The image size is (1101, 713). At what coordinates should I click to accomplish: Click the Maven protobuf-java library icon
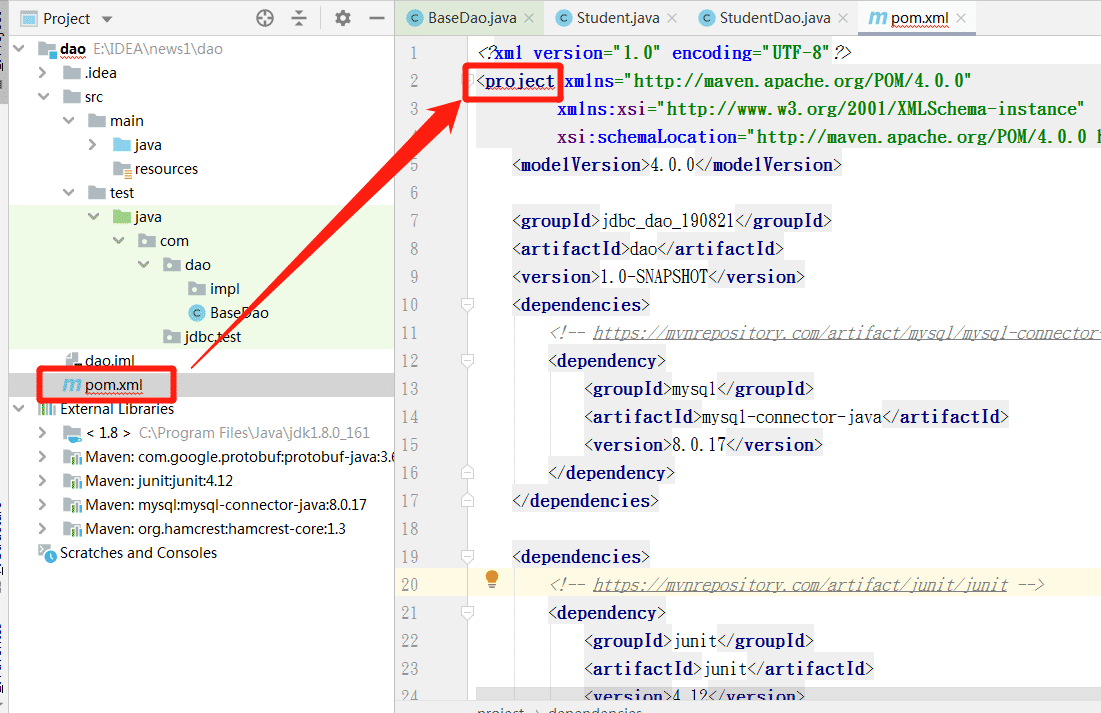click(x=72, y=457)
